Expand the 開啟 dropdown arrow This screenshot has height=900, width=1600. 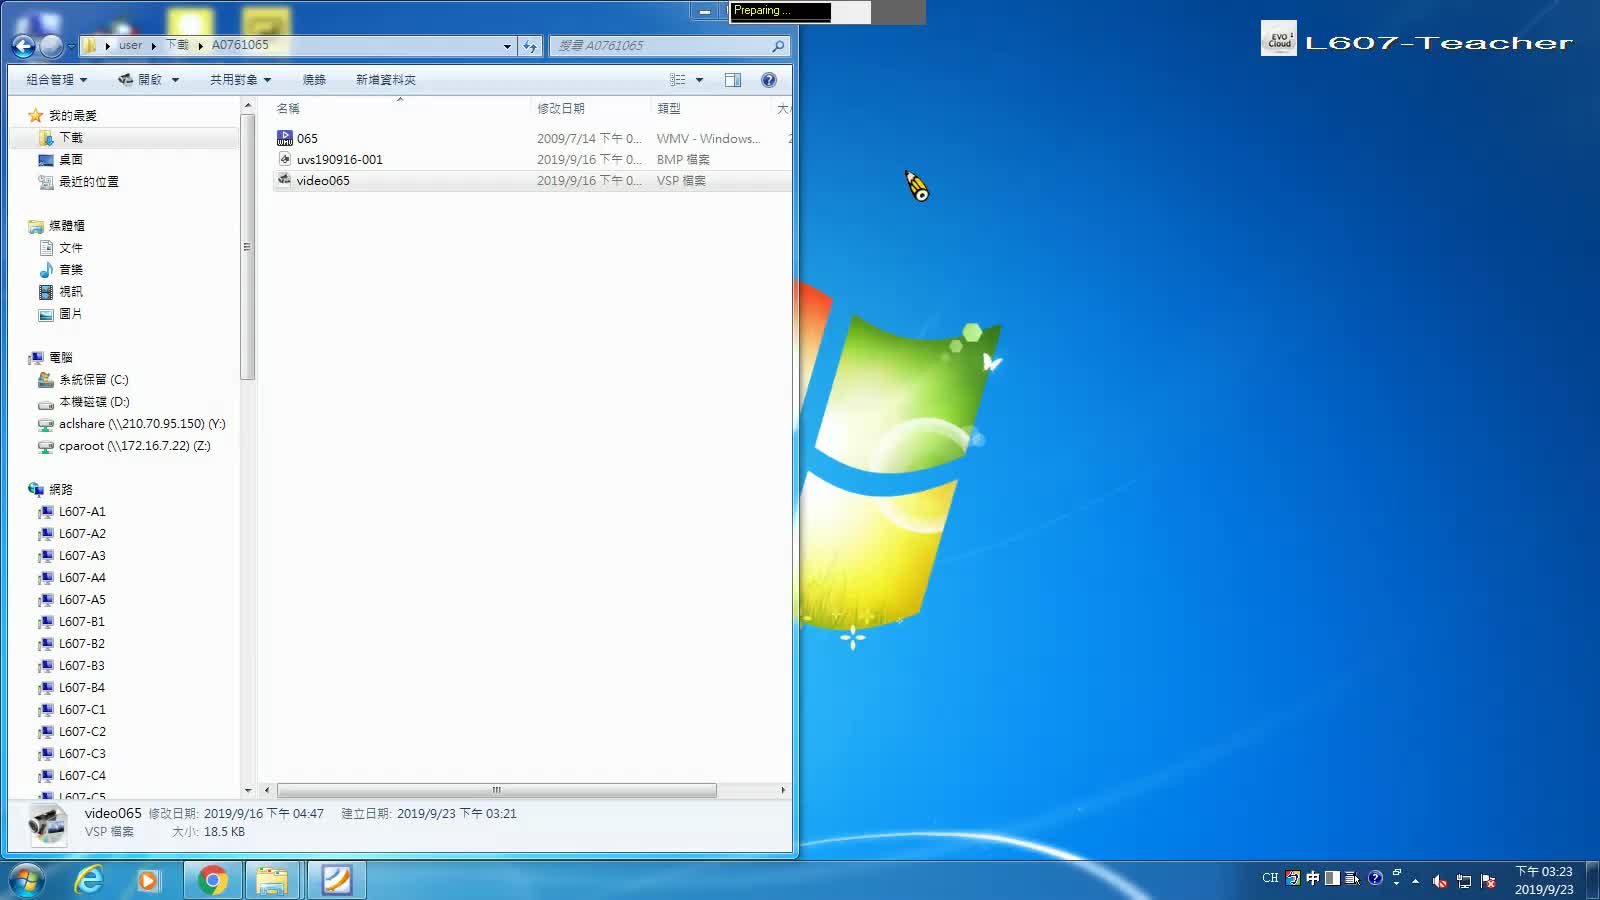[175, 80]
